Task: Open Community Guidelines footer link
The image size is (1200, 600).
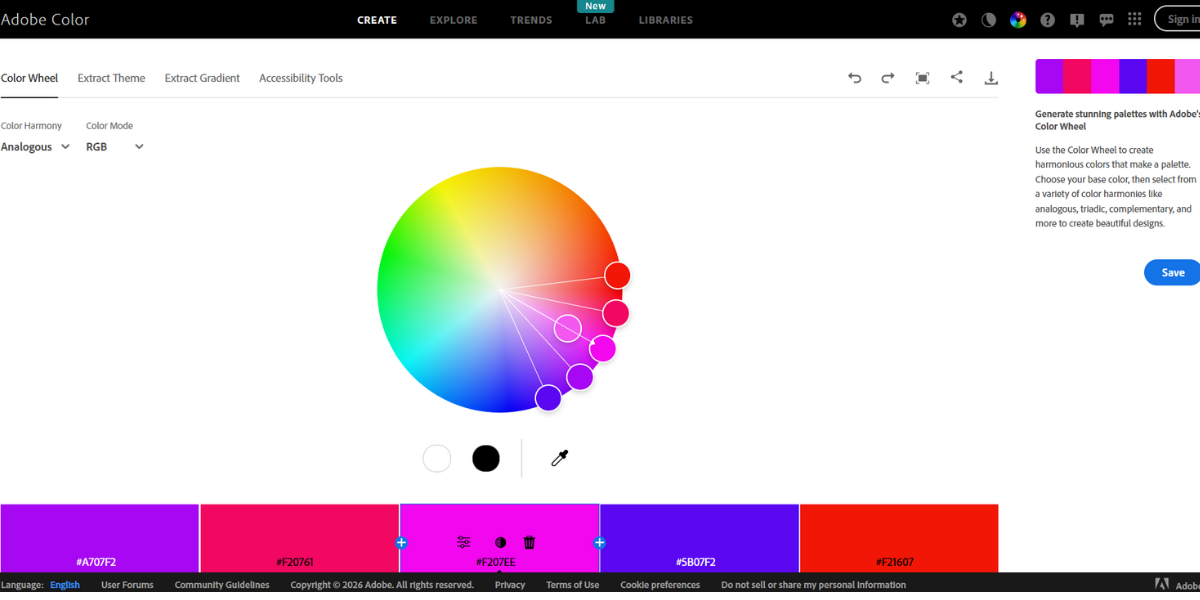Action: [x=222, y=585]
